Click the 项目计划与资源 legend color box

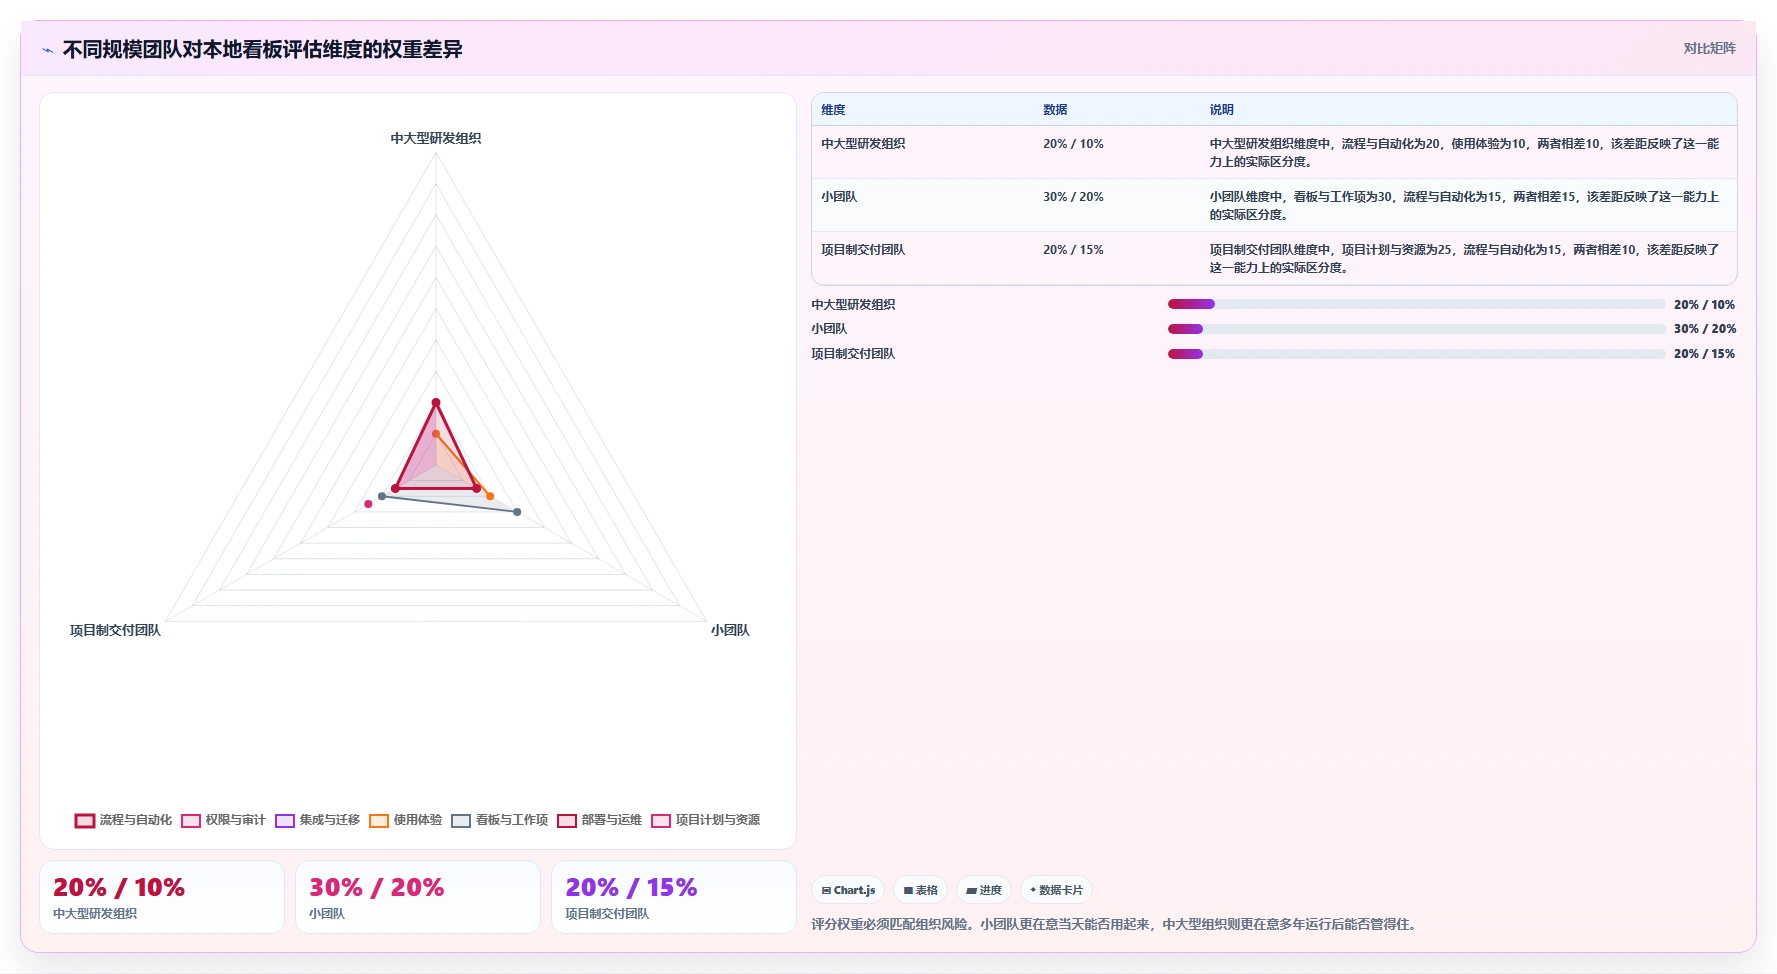pyautogui.click(x=661, y=821)
